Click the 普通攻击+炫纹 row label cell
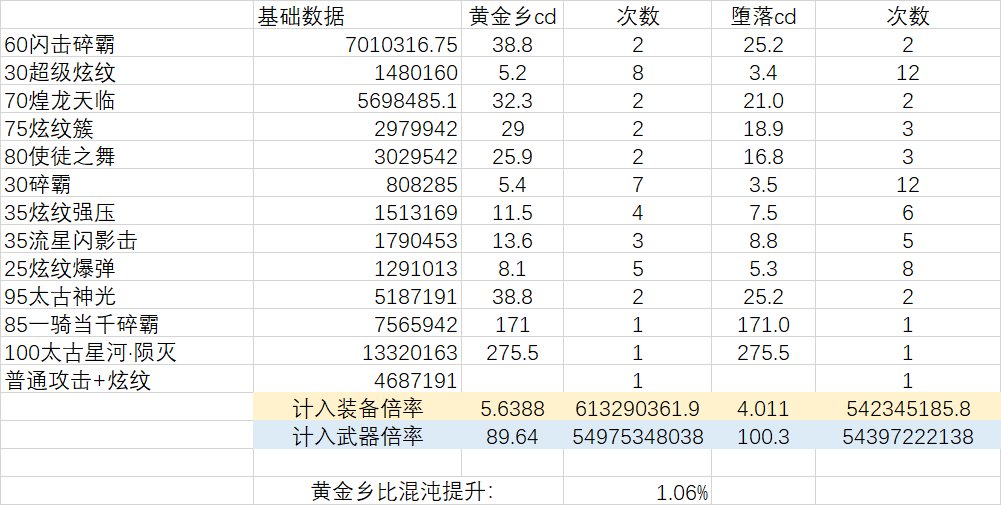This screenshot has height=505, width=1001. pyautogui.click(x=126, y=381)
